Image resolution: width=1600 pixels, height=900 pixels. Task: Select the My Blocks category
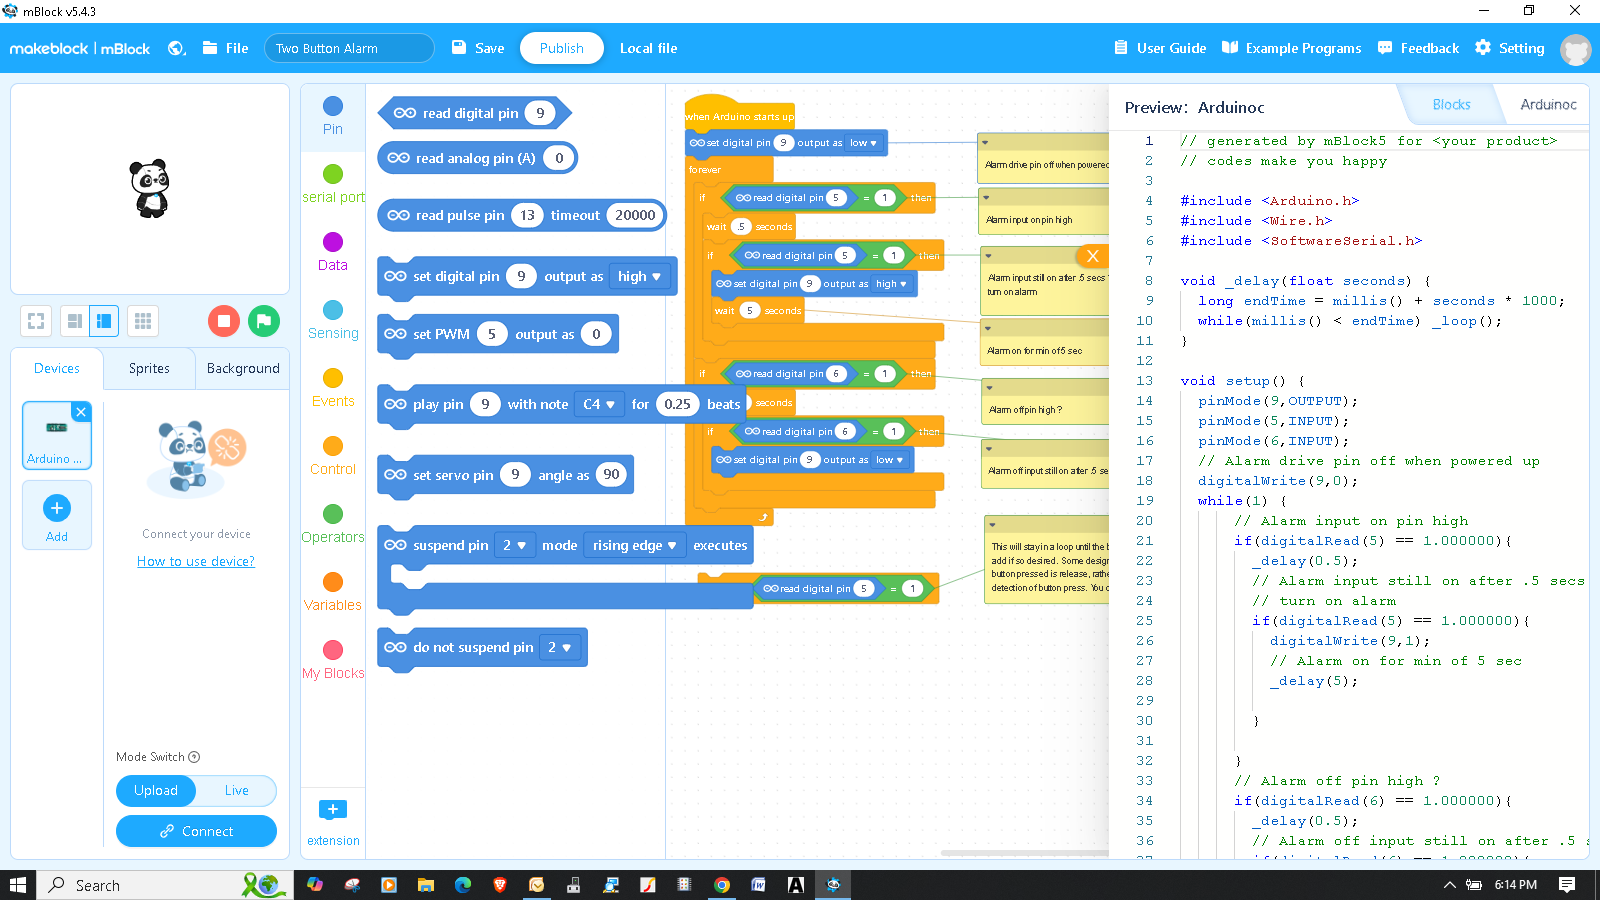[333, 660]
